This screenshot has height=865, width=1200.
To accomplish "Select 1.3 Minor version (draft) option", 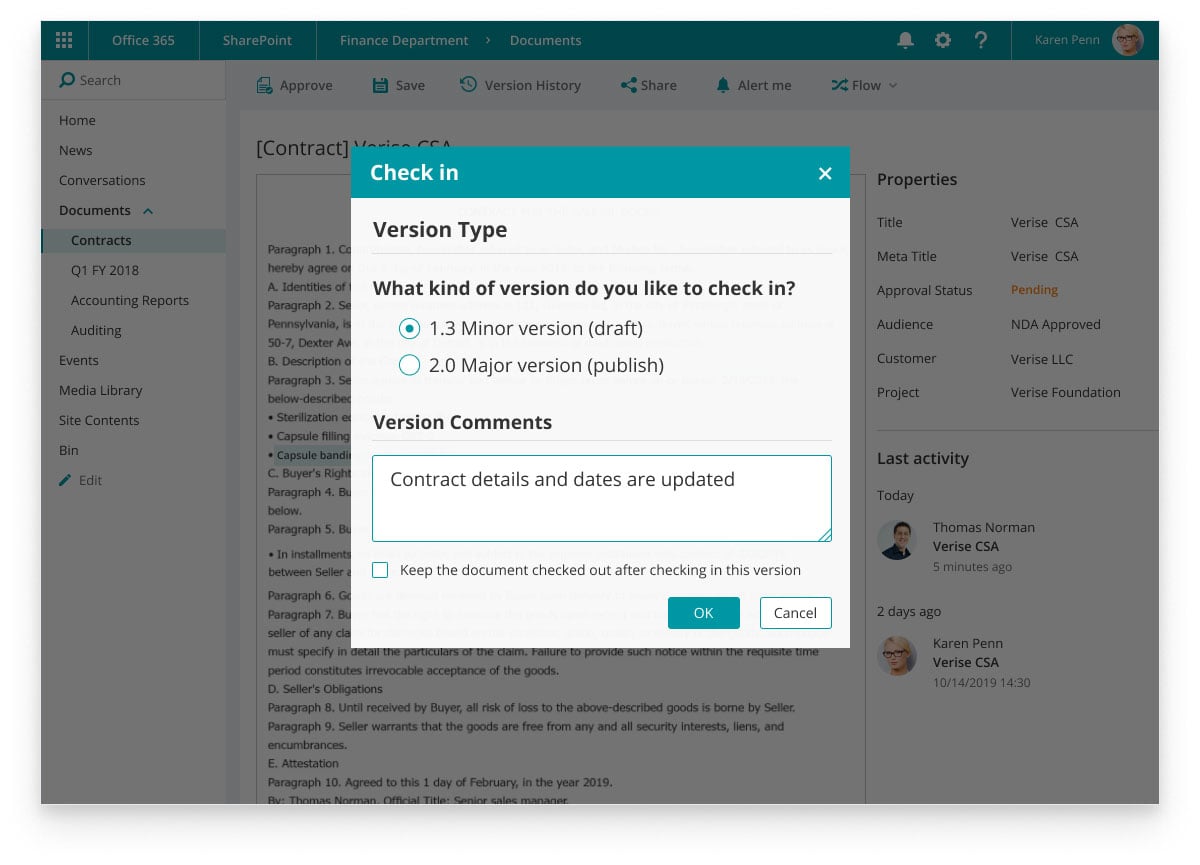I will (x=409, y=328).
